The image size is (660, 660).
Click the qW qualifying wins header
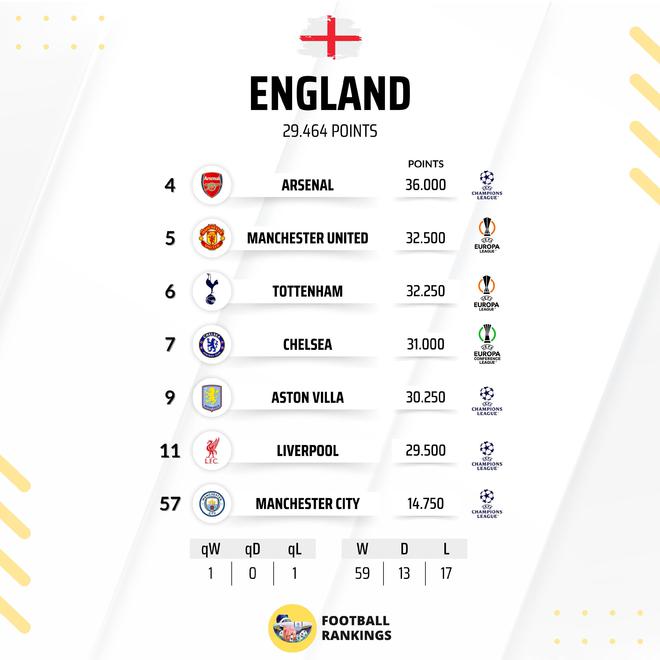[209, 549]
